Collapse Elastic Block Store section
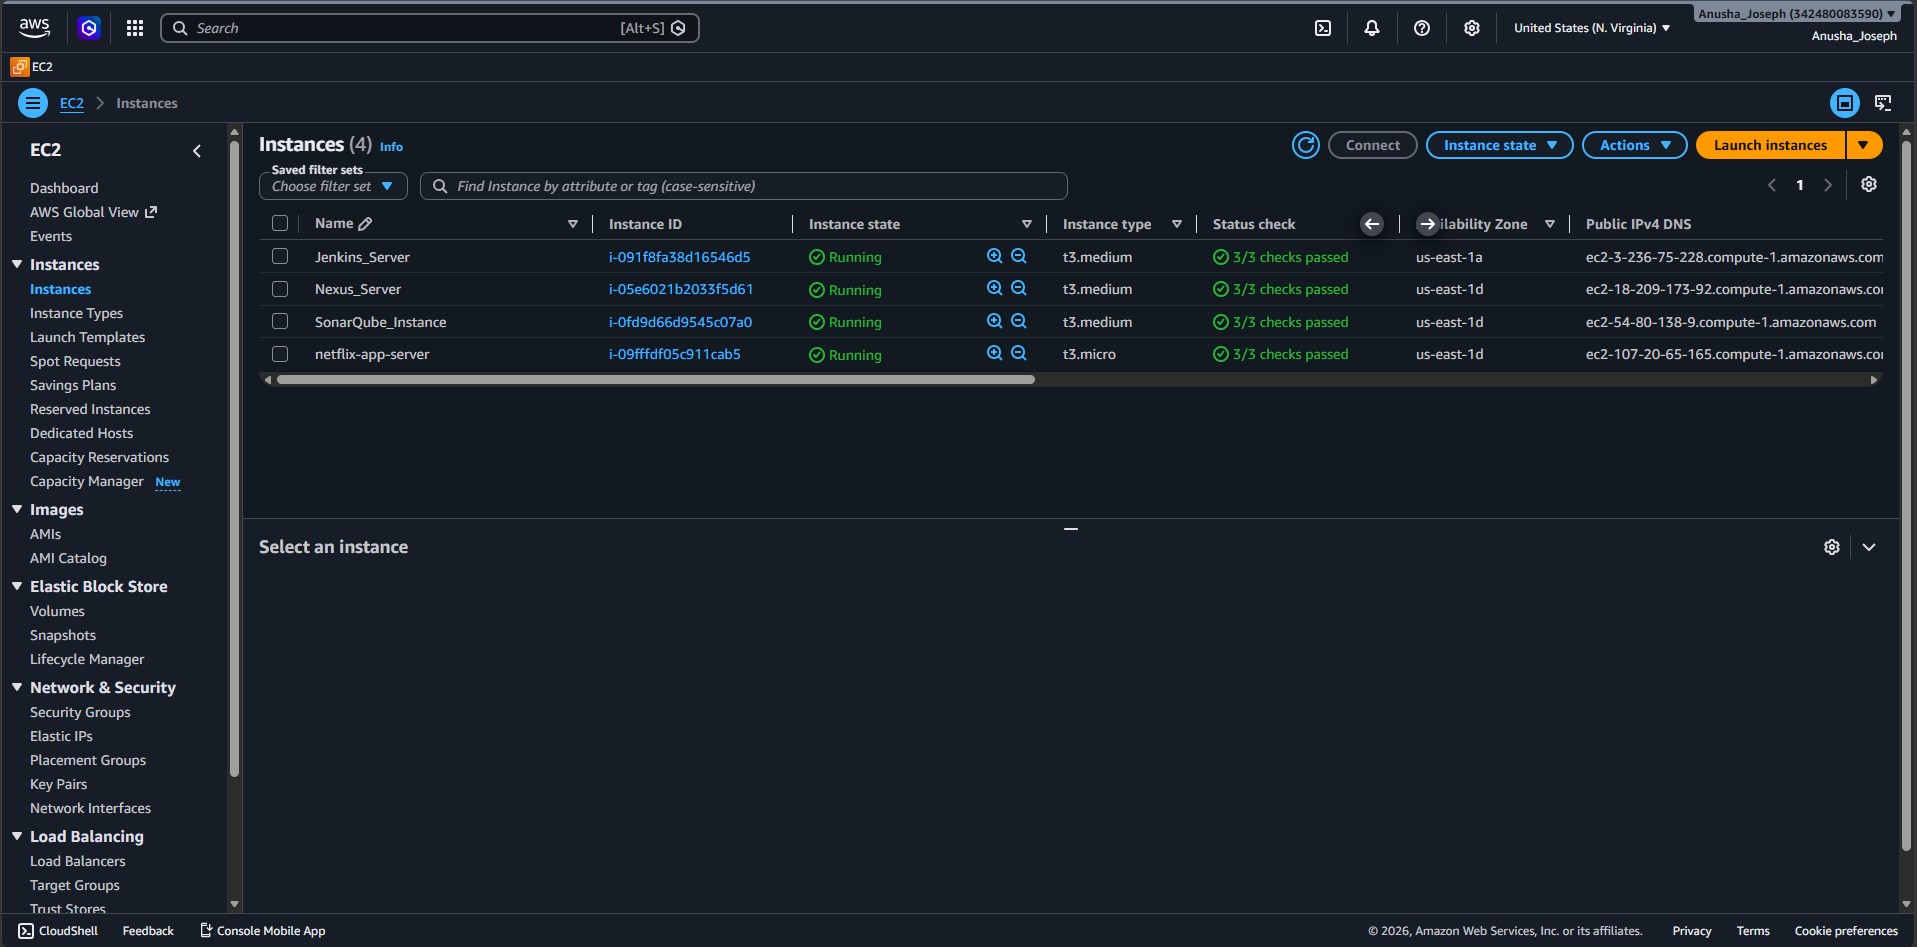The image size is (1917, 947). coord(17,586)
